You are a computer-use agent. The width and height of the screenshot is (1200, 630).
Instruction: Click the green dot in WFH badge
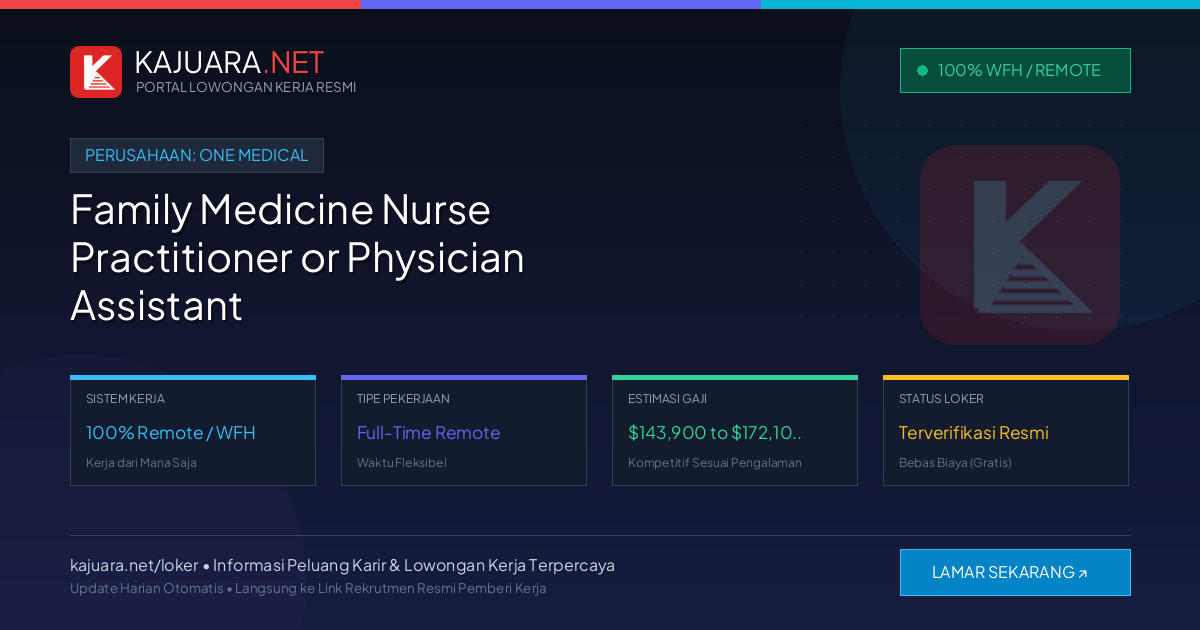pos(922,70)
